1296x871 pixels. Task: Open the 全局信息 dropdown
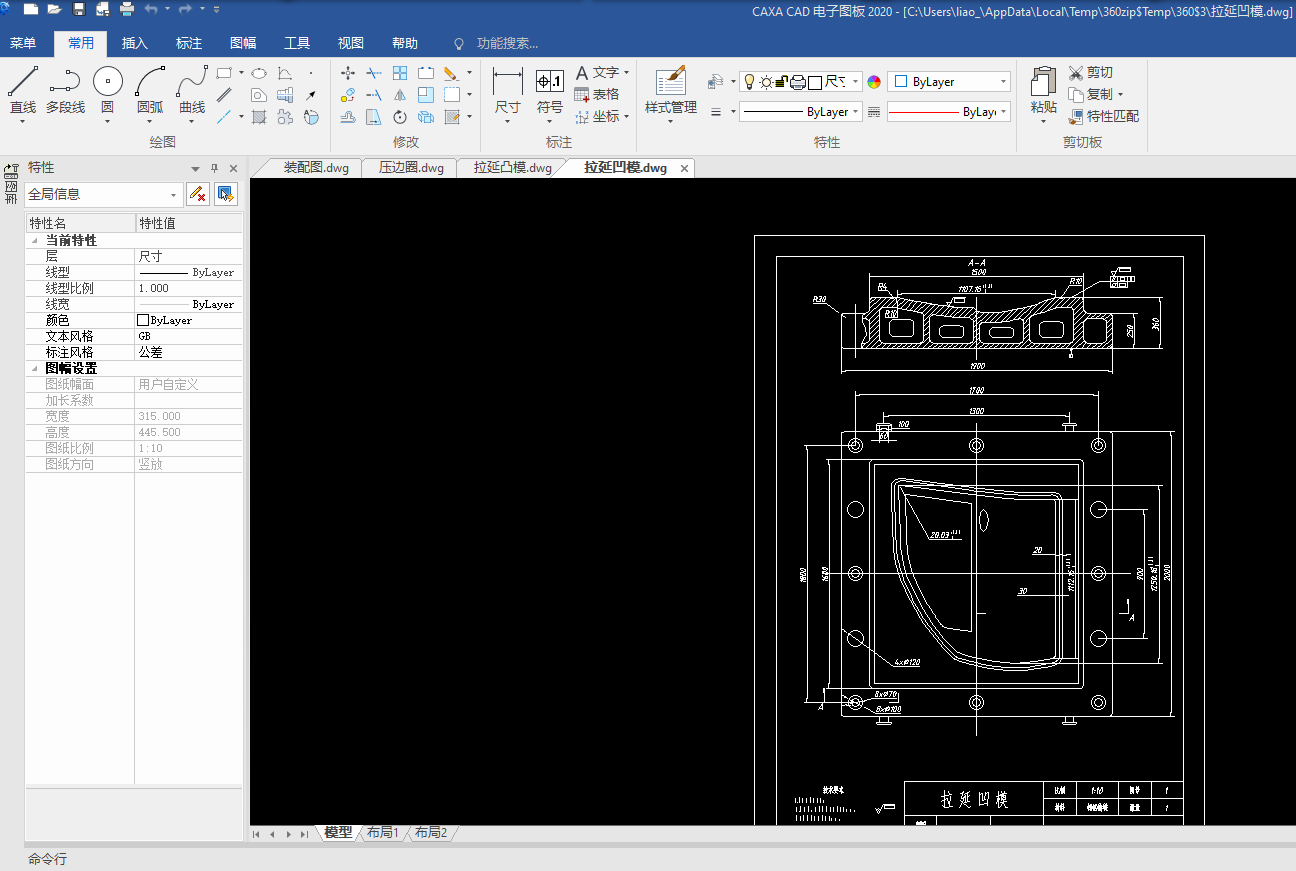coord(174,195)
